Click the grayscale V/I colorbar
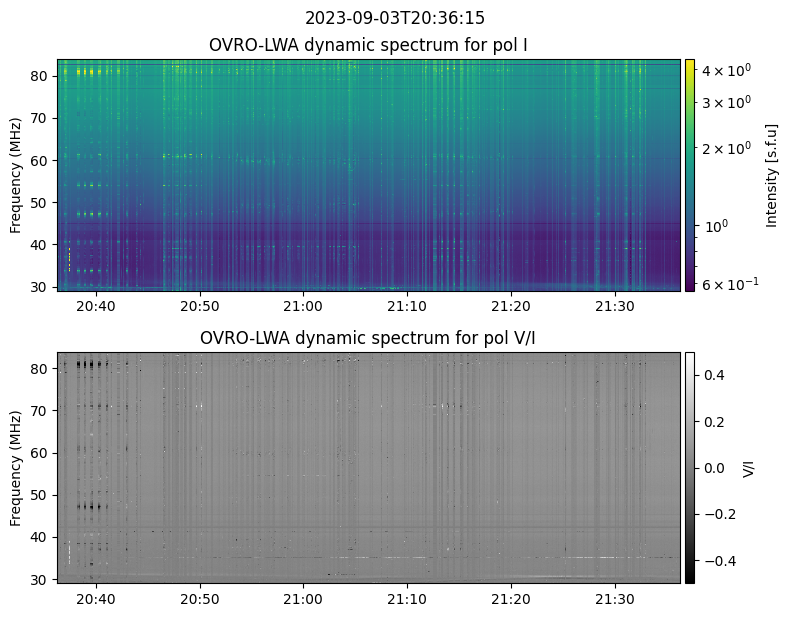The height and width of the screenshot is (617, 790). click(690, 468)
